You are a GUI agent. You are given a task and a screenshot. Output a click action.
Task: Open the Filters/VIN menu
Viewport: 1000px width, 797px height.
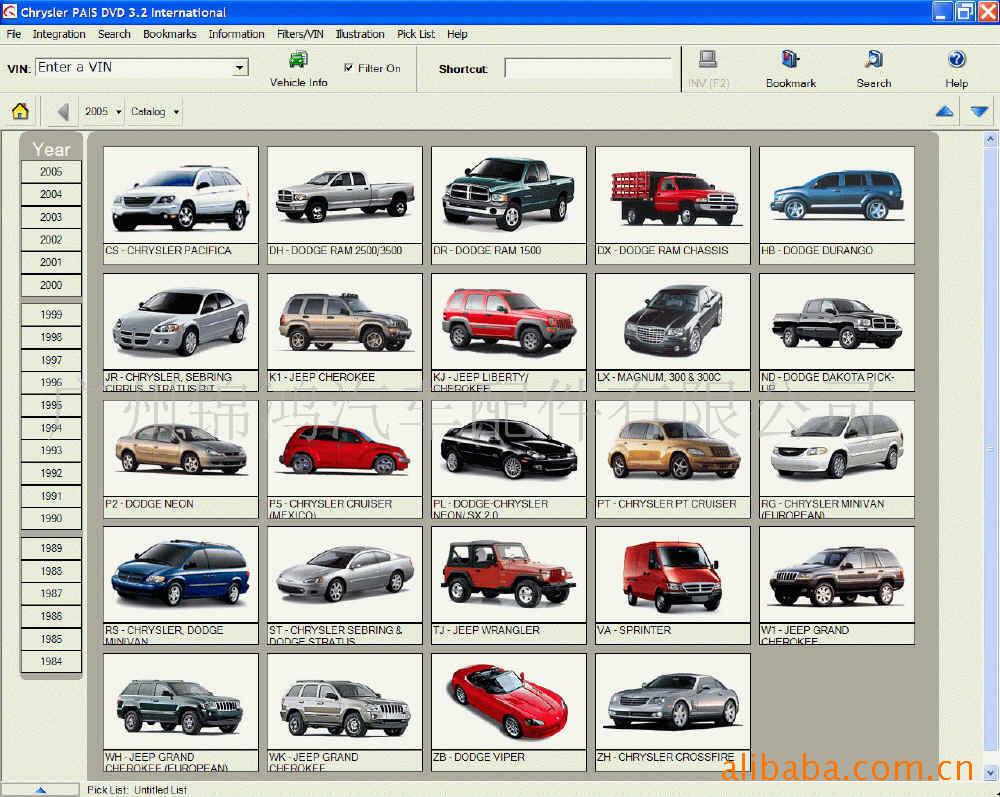pos(300,34)
